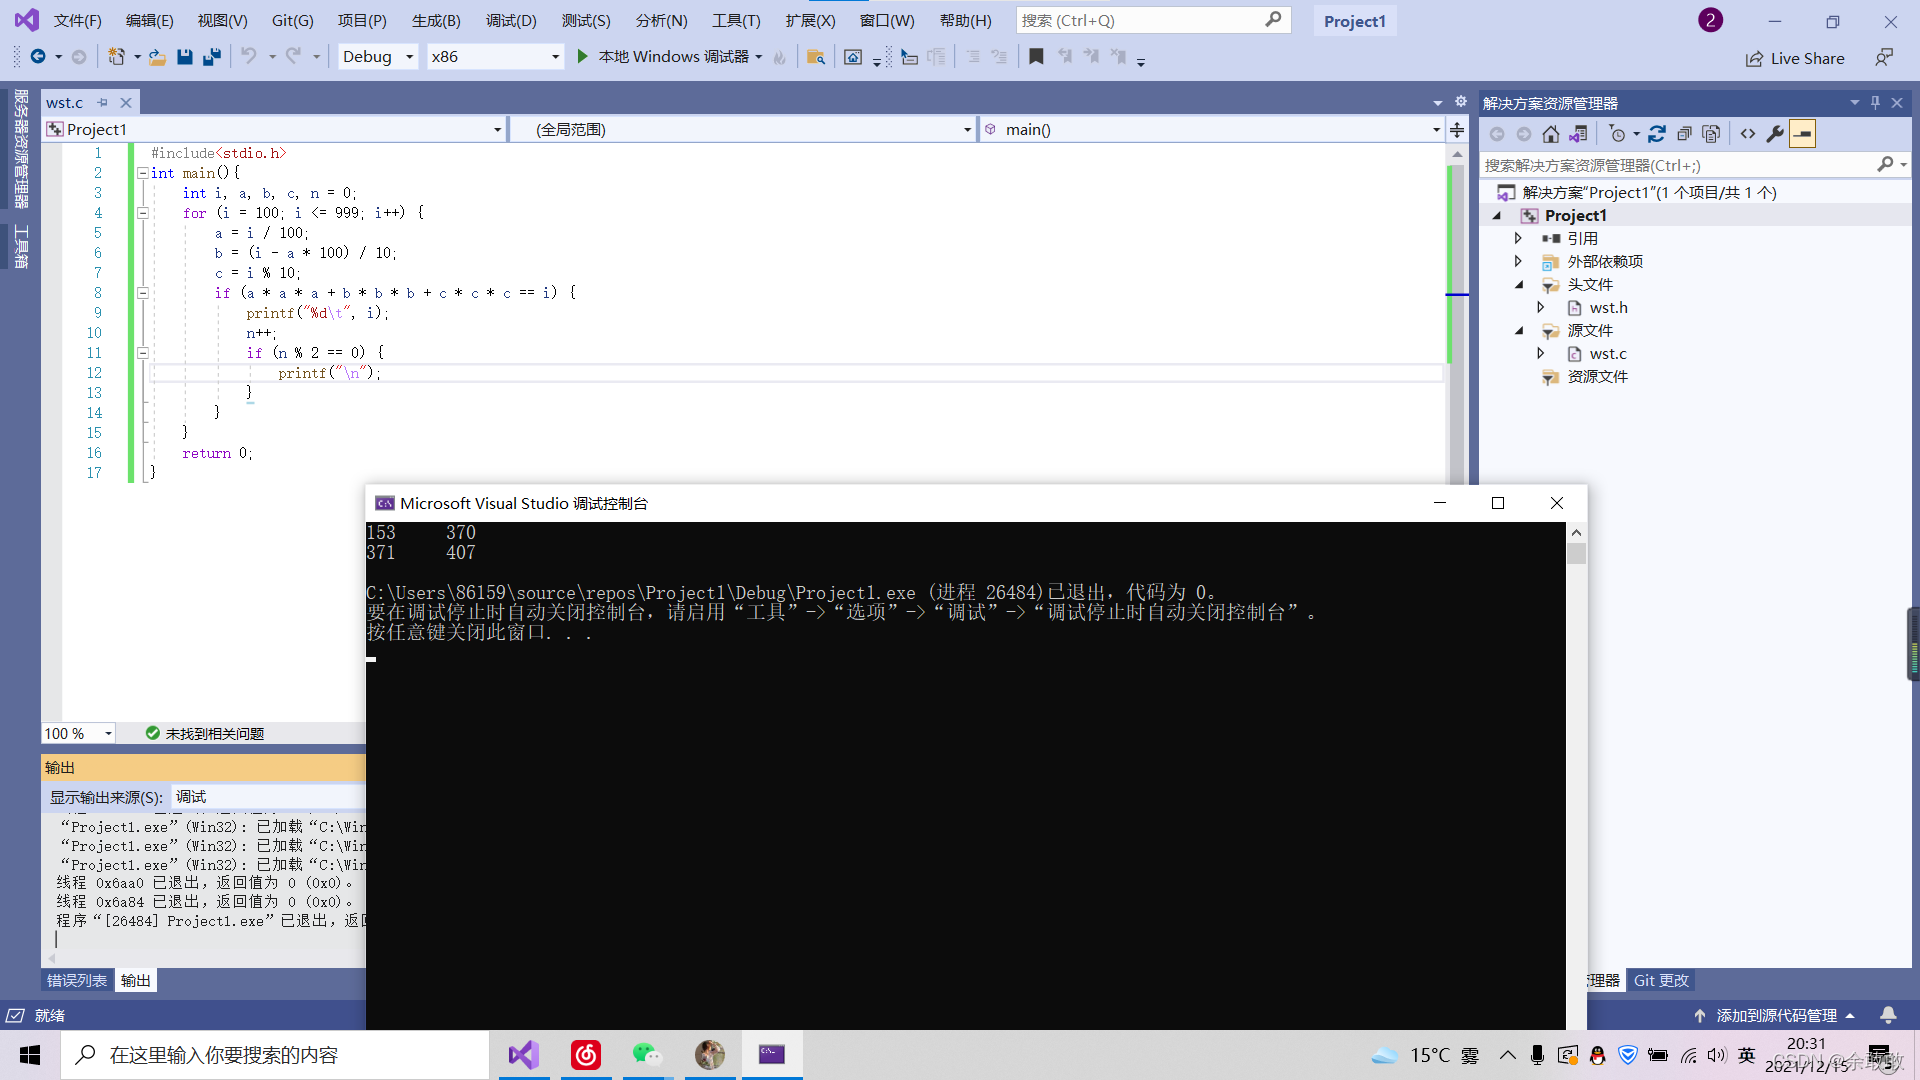This screenshot has height=1080, width=1920.
Task: Click the notification bell in the status bar
Action: pyautogui.click(x=1888, y=1015)
